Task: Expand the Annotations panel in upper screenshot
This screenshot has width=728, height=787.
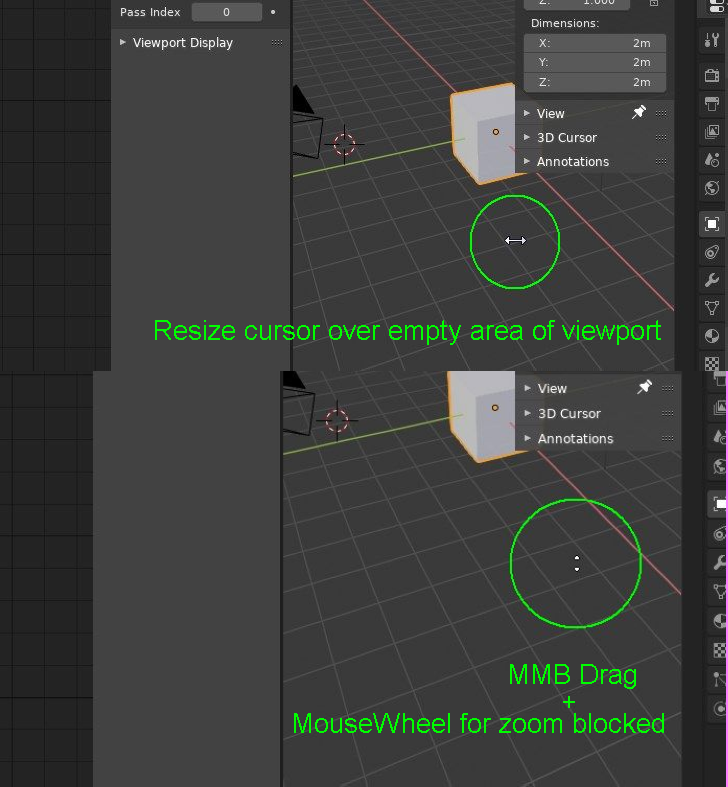Action: [x=527, y=161]
